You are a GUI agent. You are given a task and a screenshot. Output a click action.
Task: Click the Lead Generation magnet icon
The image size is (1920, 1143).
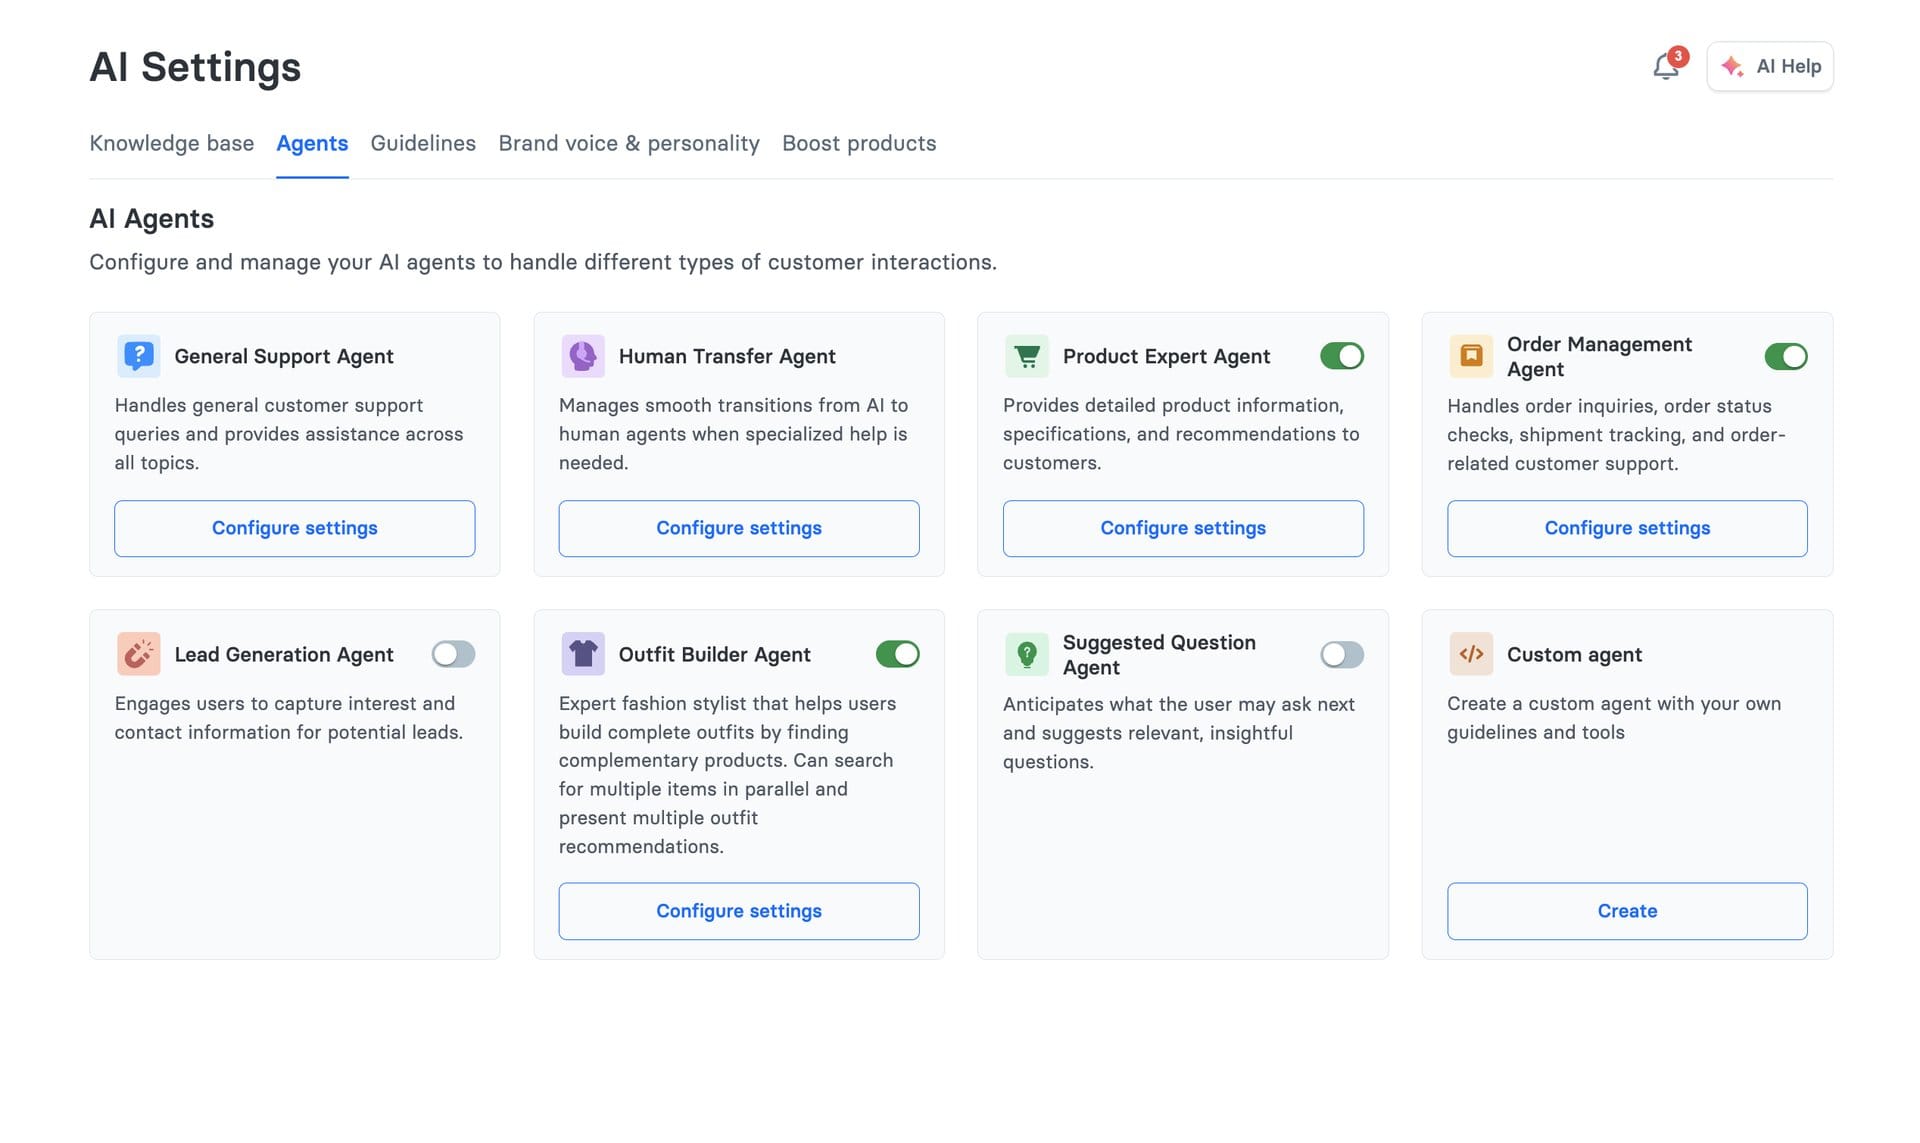[138, 654]
